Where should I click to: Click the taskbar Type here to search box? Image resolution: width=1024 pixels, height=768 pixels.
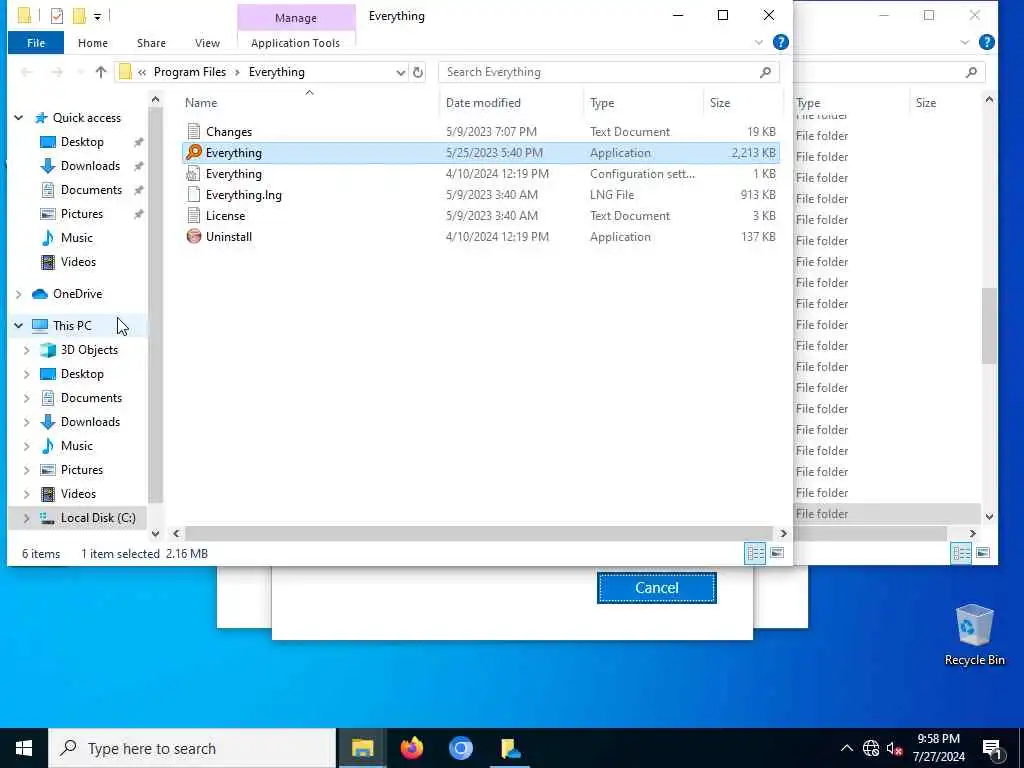(x=193, y=748)
